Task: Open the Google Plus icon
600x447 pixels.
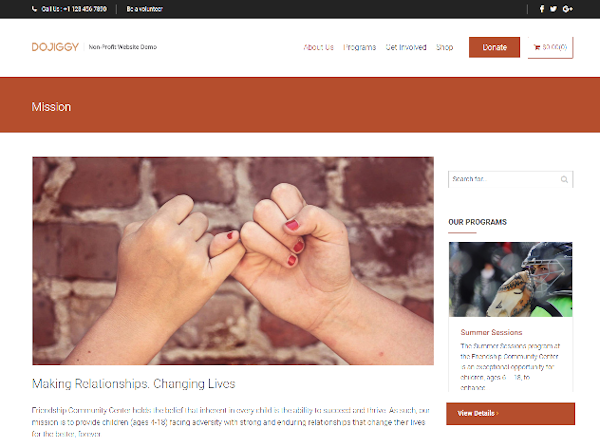Action: pyautogui.click(x=567, y=9)
